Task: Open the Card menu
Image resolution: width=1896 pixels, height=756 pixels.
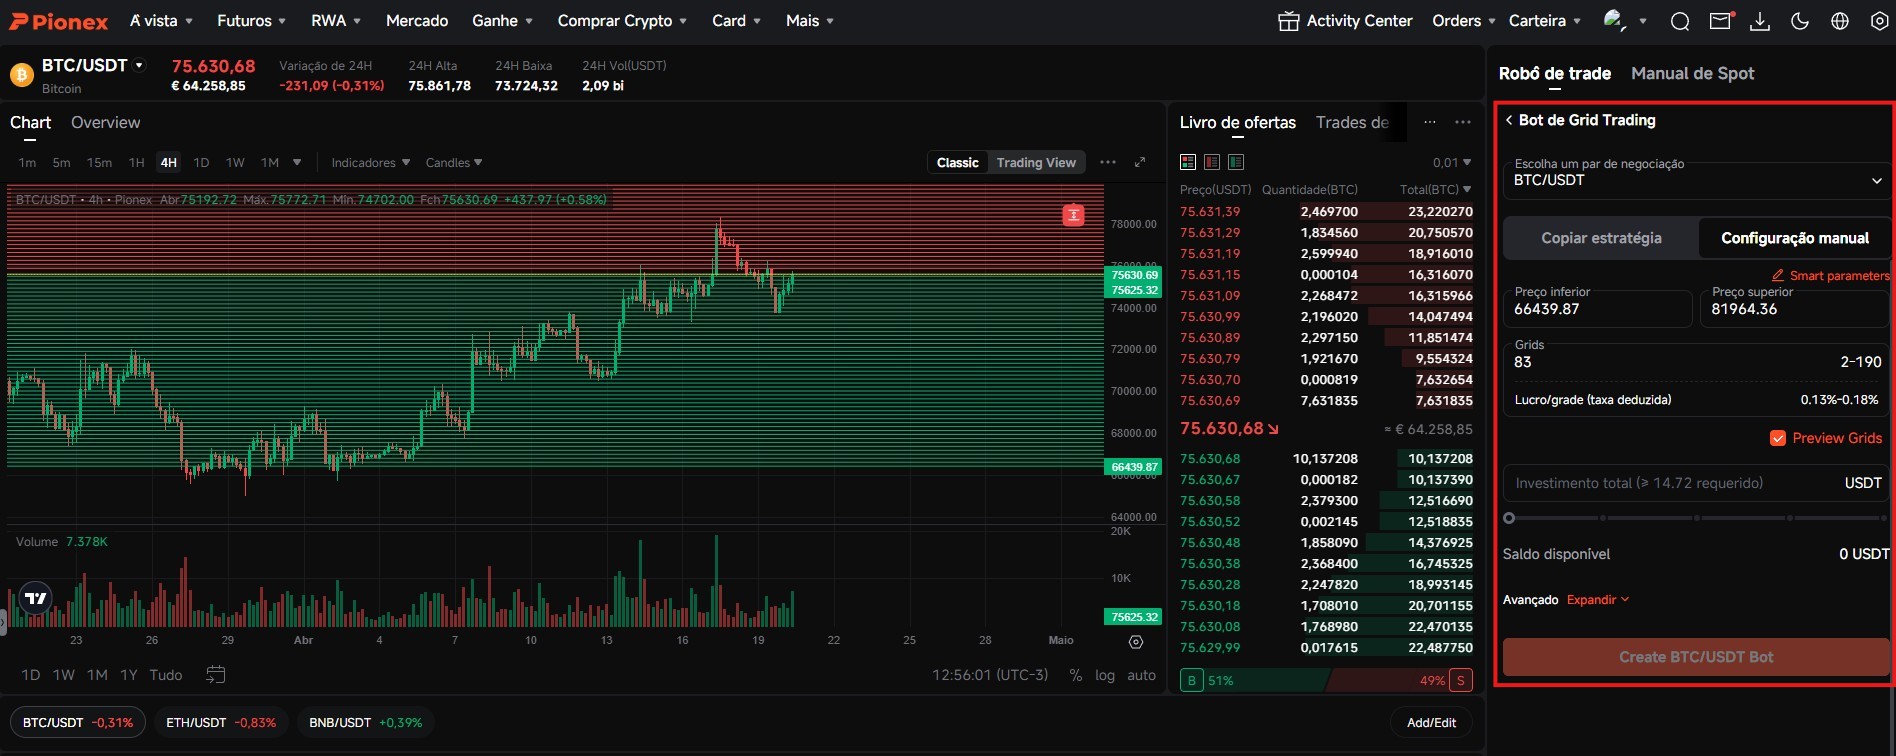Action: [736, 21]
